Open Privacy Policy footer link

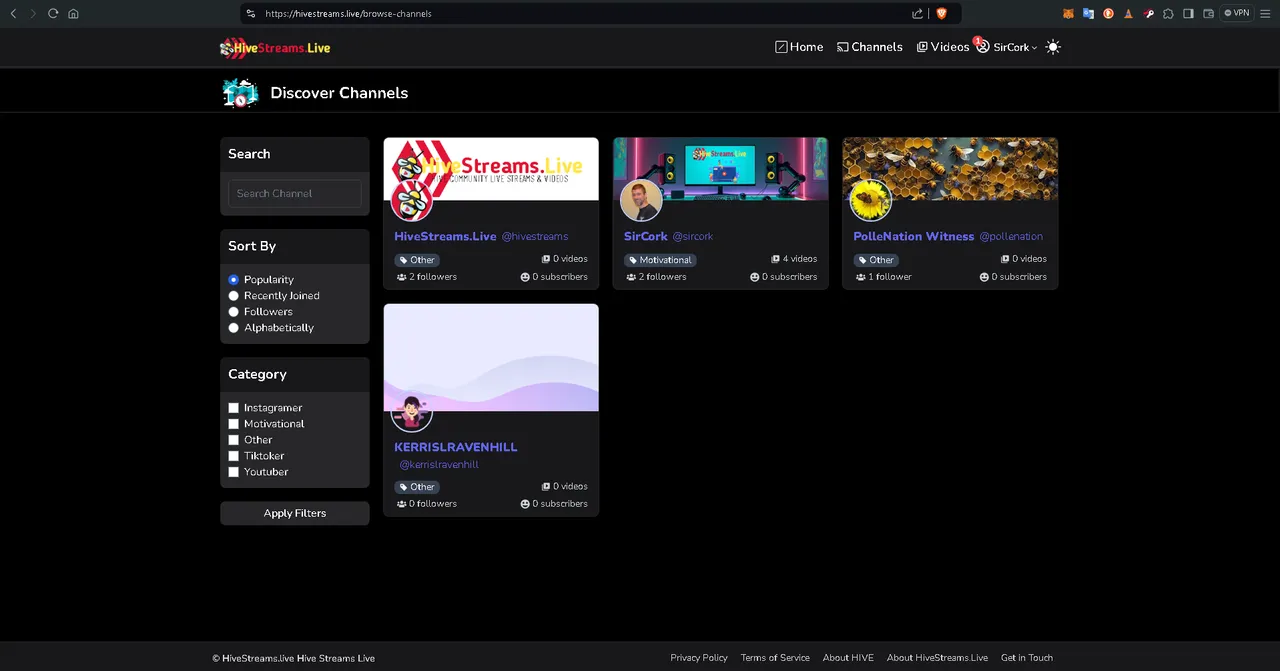(699, 658)
